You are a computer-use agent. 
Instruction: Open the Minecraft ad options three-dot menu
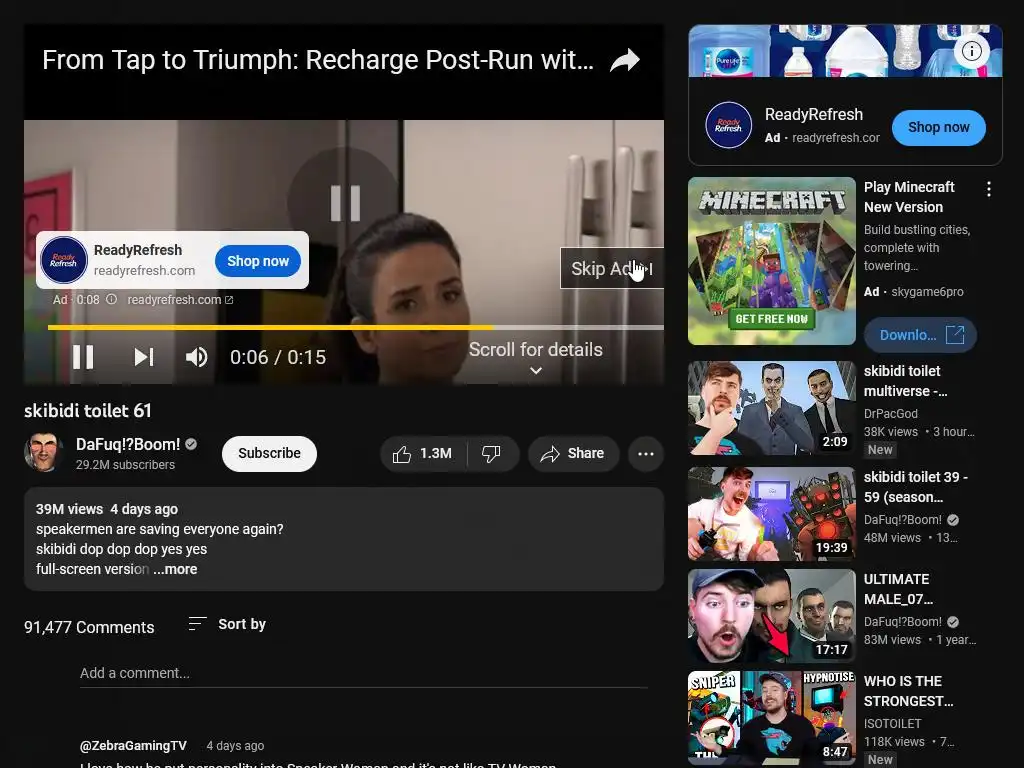tap(989, 189)
